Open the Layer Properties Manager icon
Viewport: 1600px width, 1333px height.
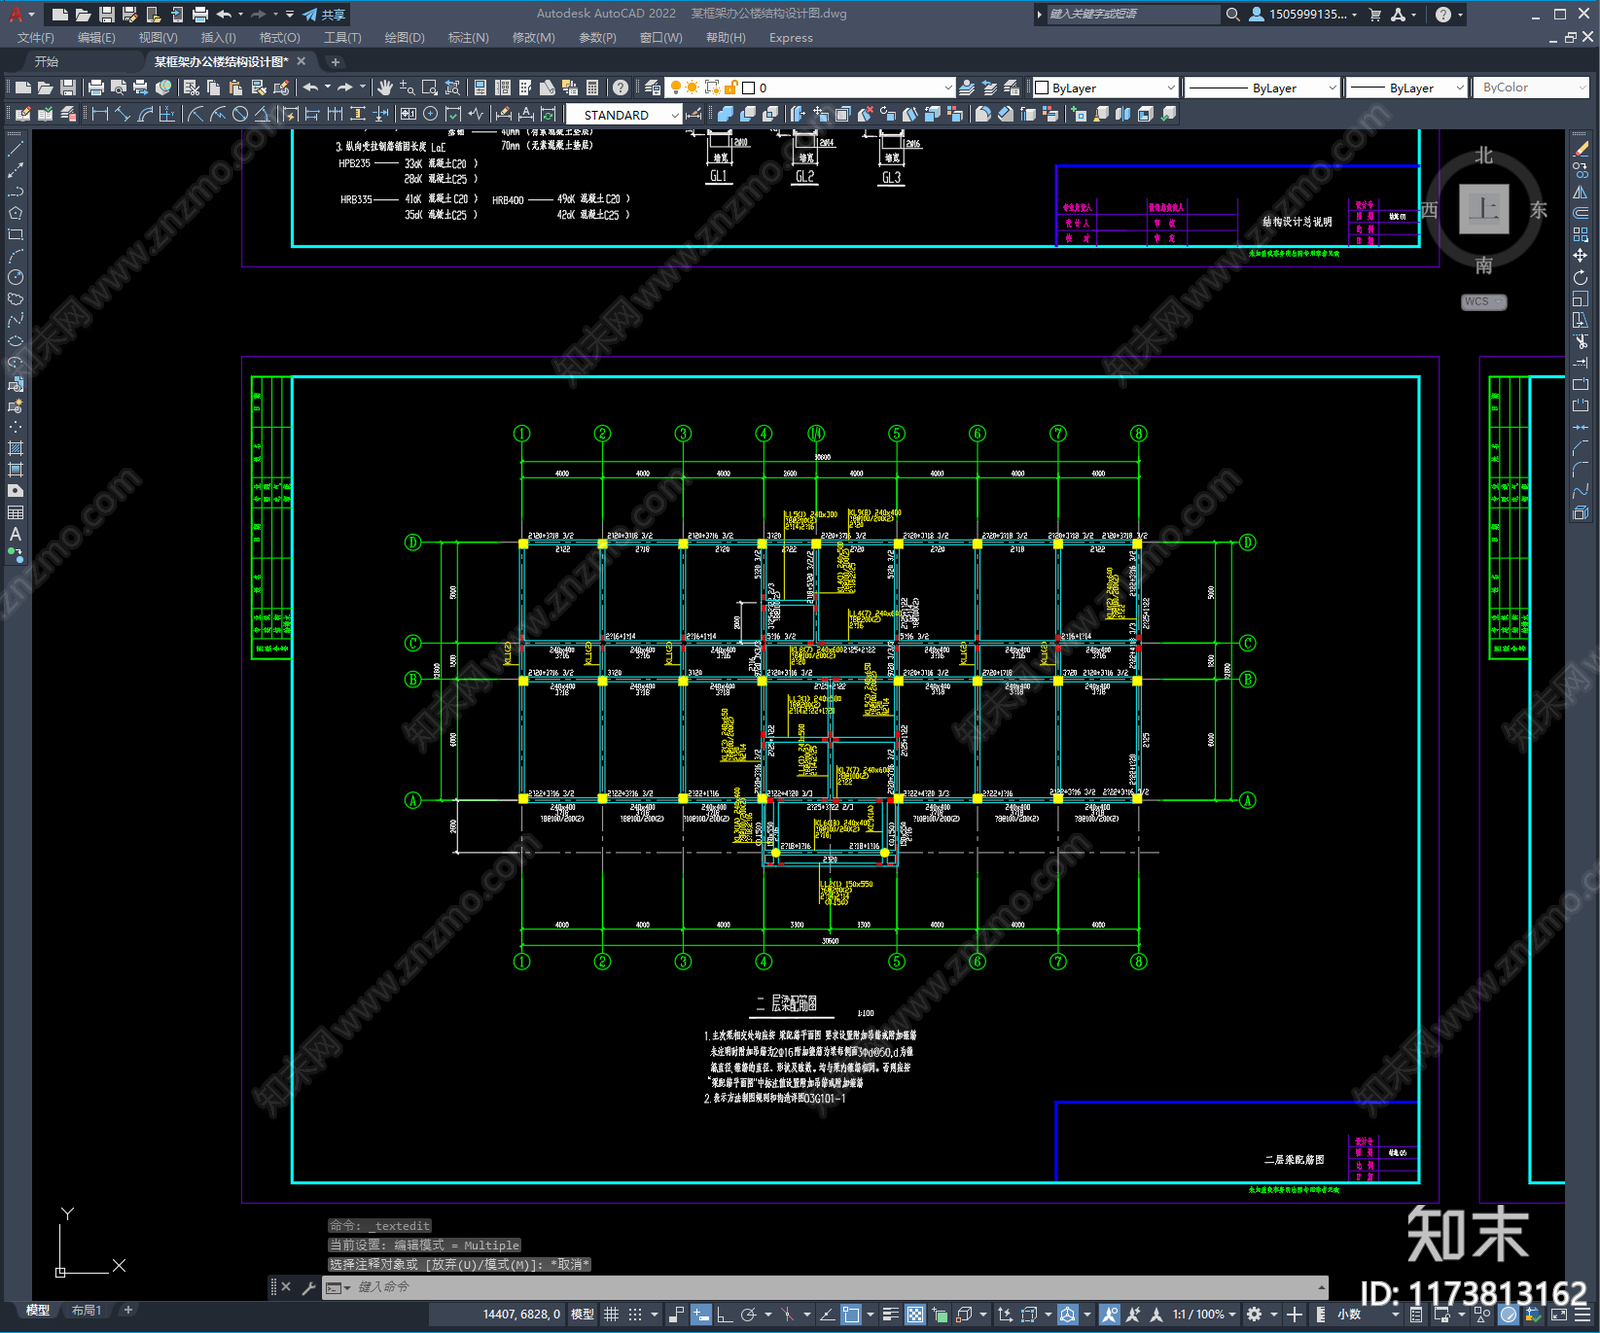click(653, 88)
